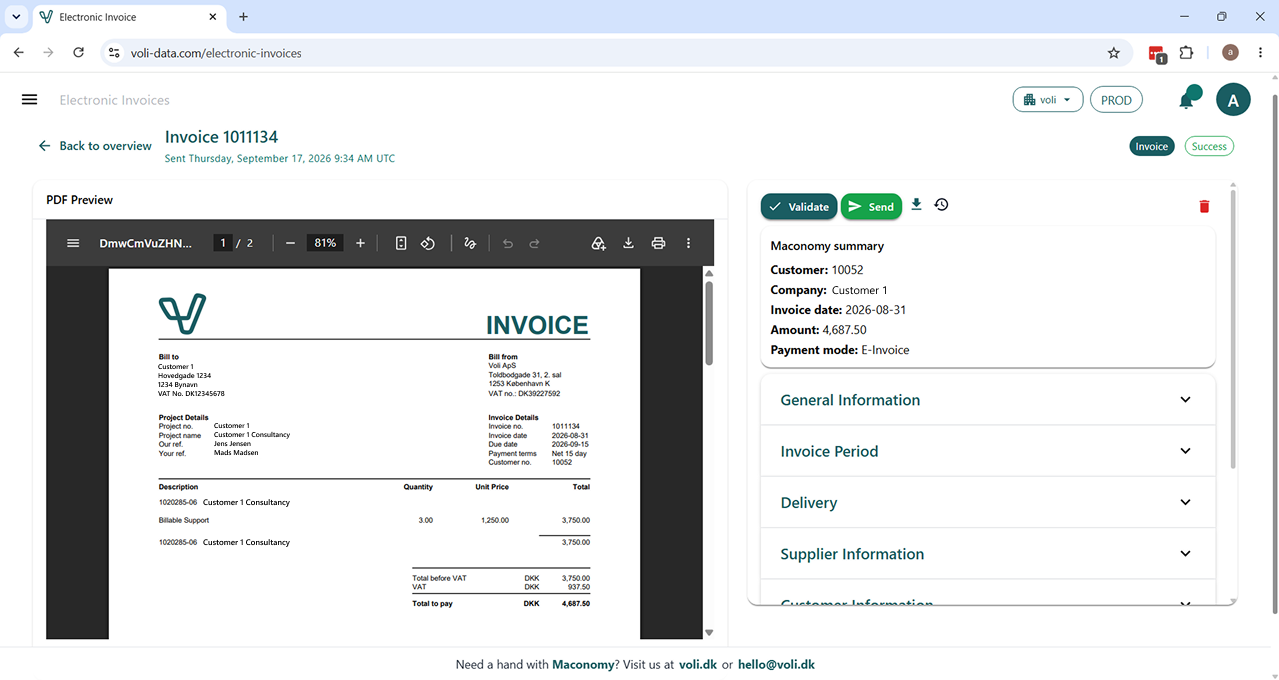The height and width of the screenshot is (680, 1279).
Task: Click Payment mode E-Invoice text
Action: [x=840, y=350]
